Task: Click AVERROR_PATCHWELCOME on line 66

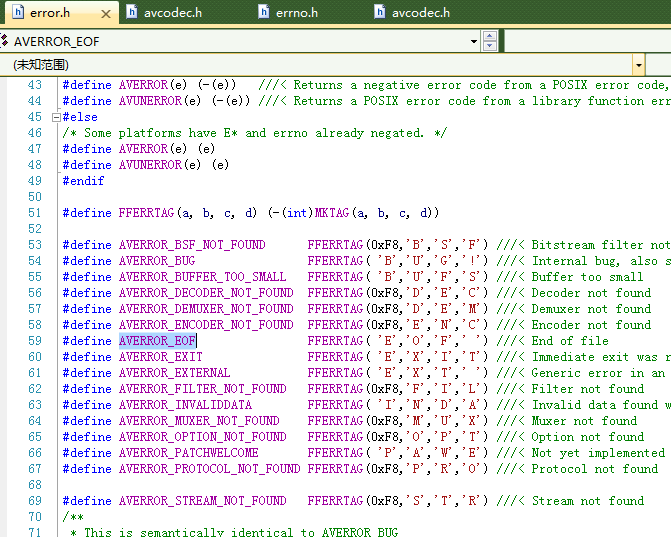Action: [188, 453]
